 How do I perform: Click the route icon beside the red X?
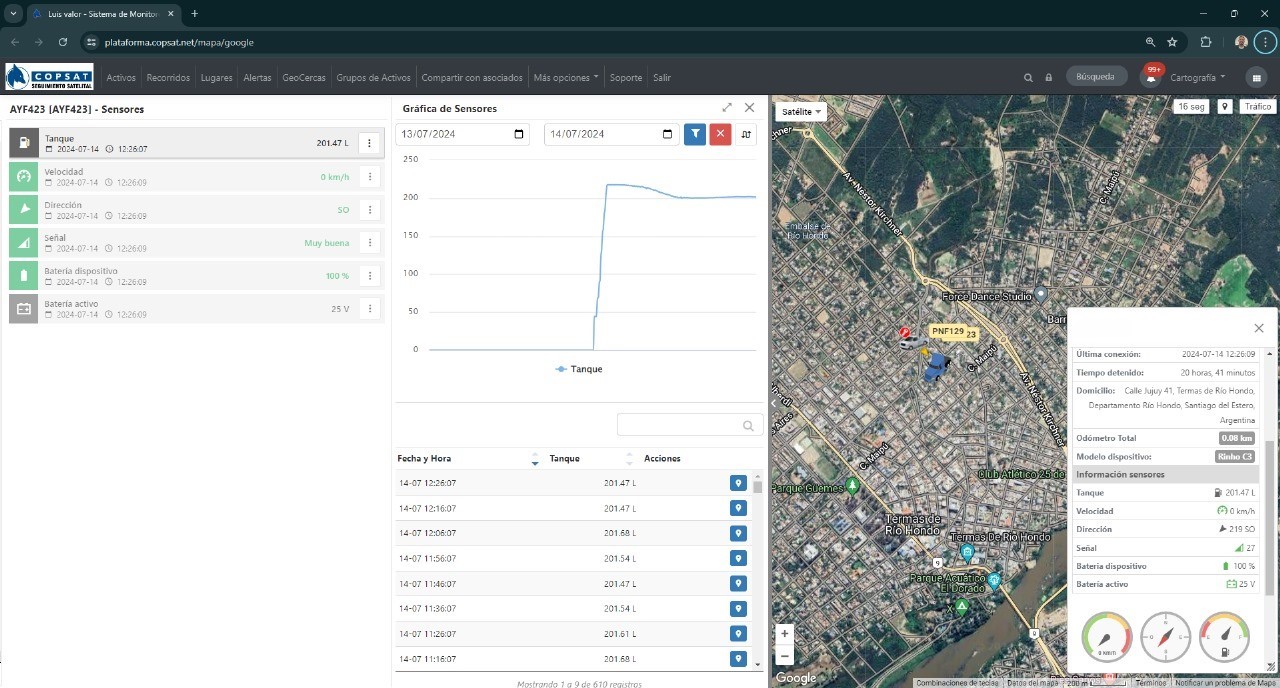click(746, 134)
